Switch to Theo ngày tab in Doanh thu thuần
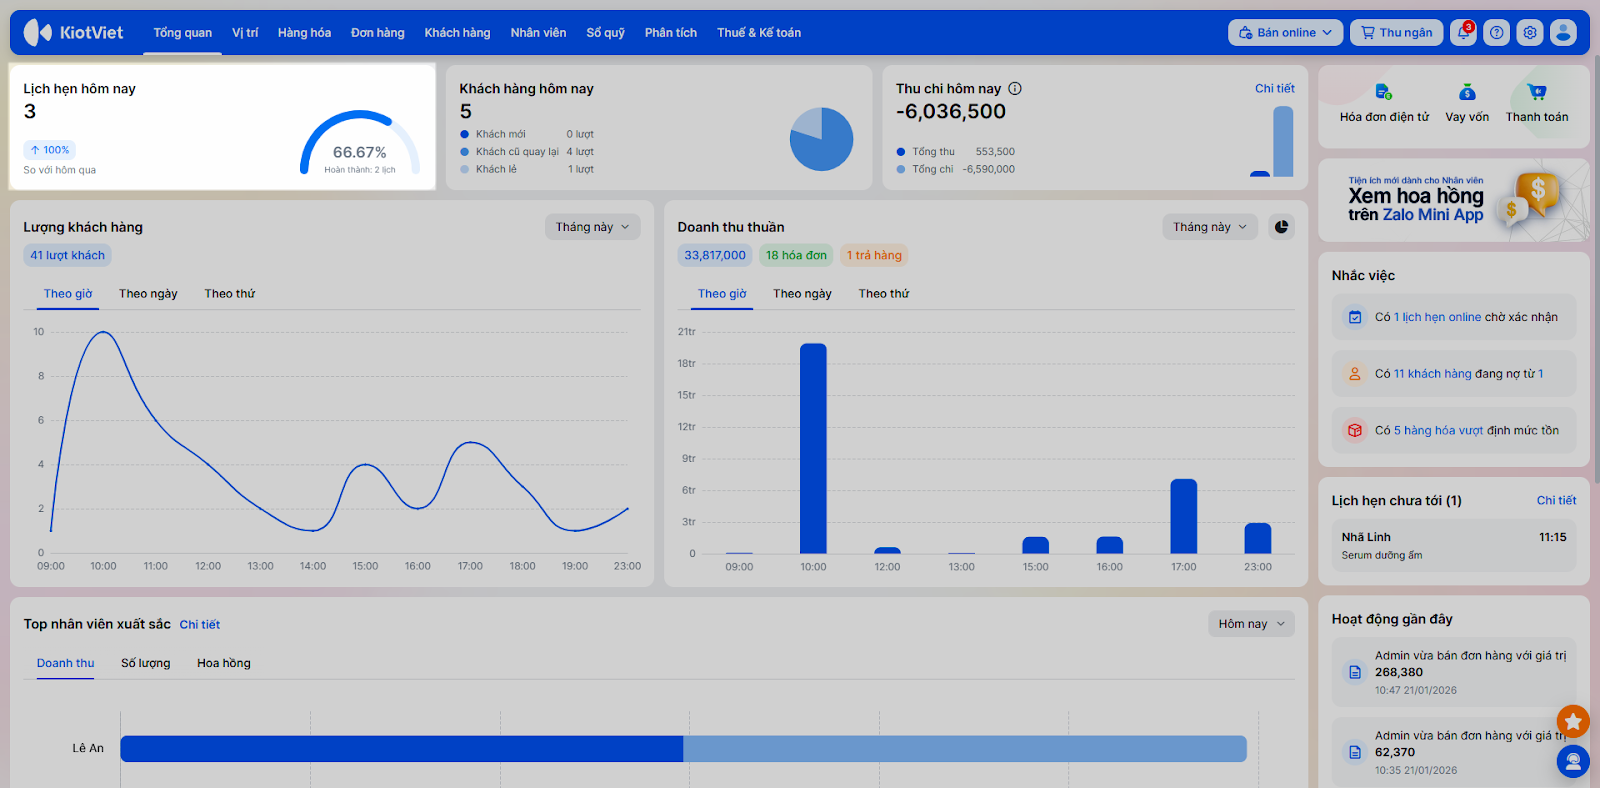Screen dimensions: 1600x788 (802, 294)
